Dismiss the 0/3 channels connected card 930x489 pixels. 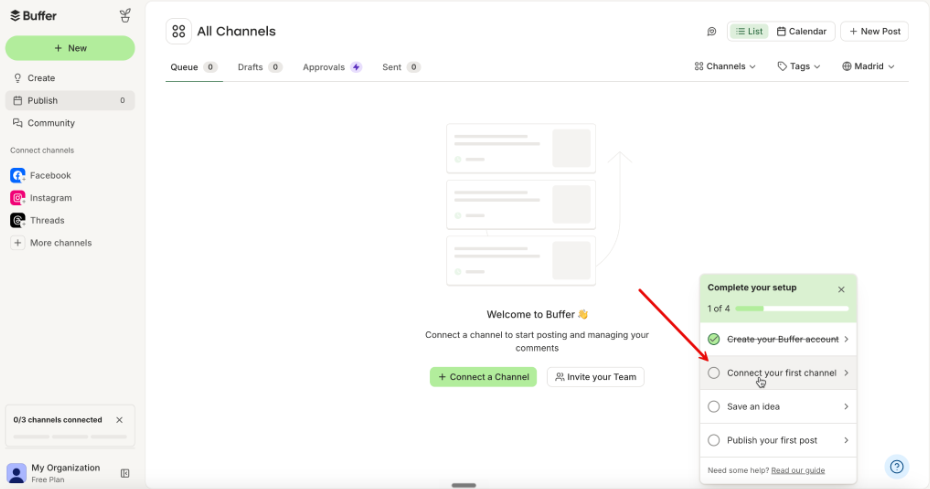pyautogui.click(x=119, y=420)
